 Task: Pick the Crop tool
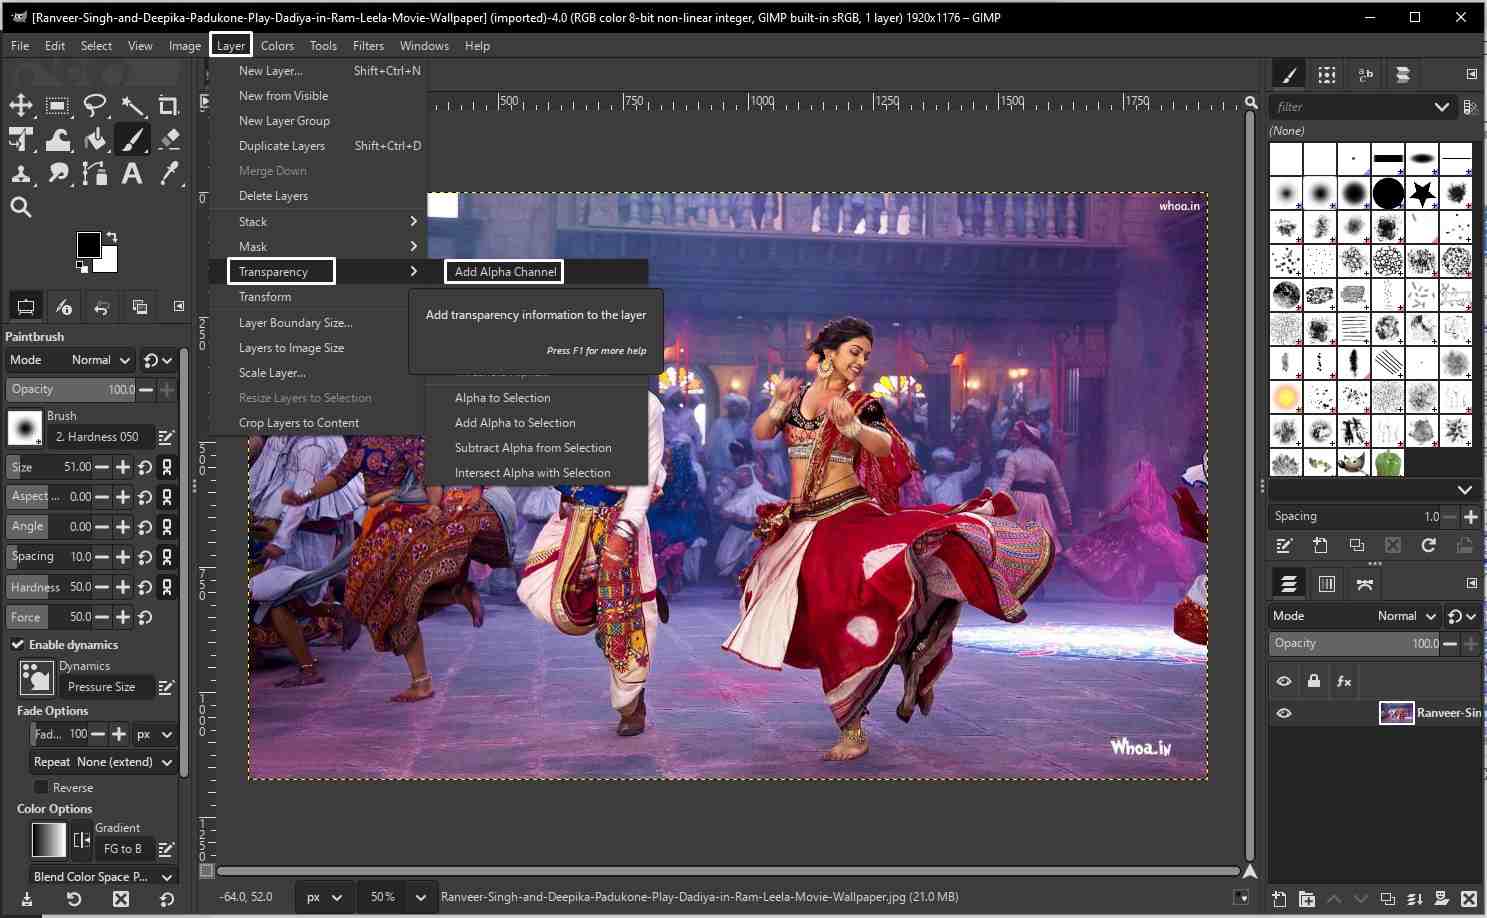coord(169,106)
